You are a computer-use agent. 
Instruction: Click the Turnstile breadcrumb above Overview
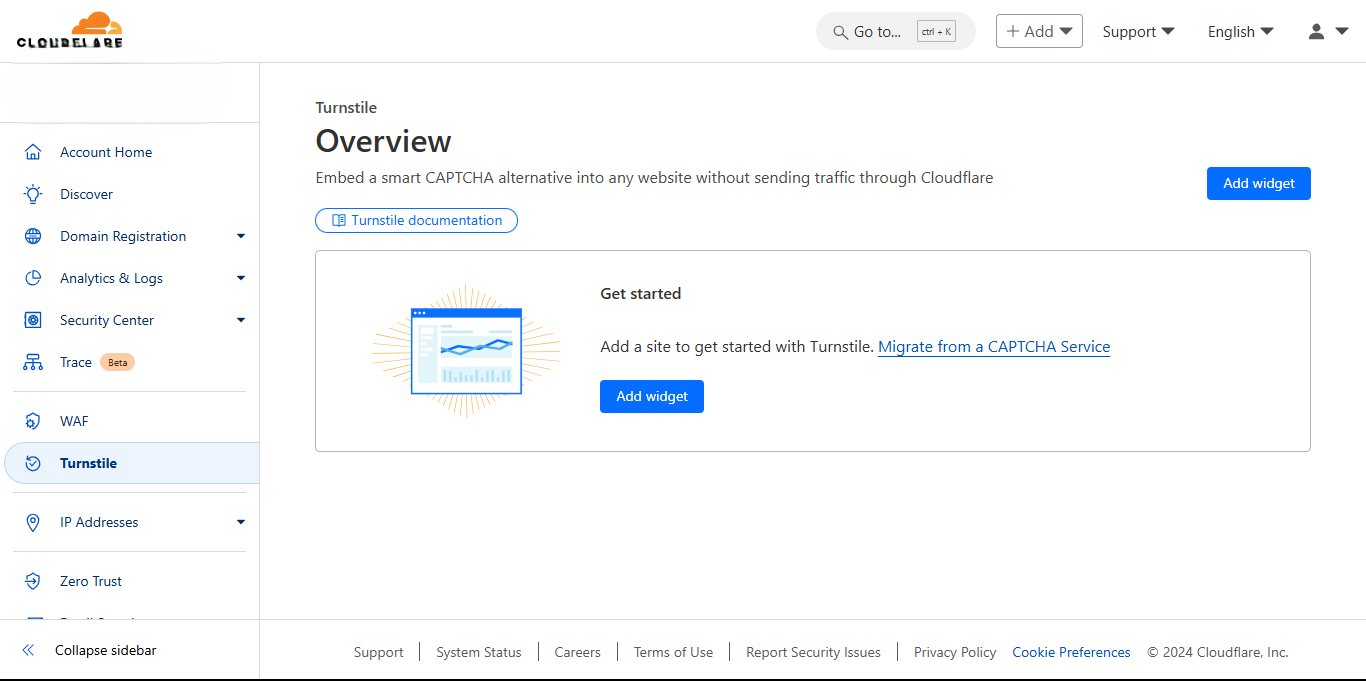346,107
